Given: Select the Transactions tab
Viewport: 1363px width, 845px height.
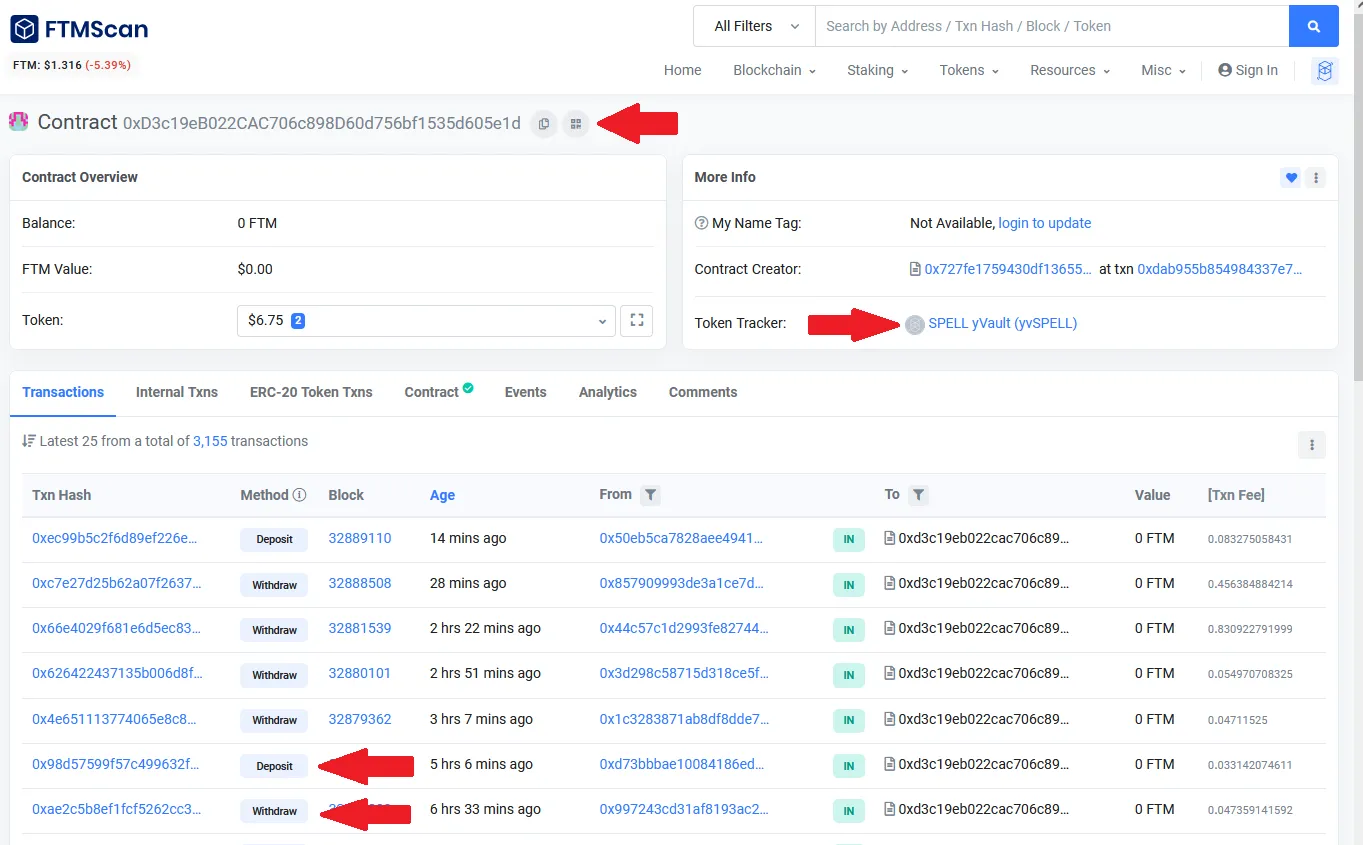Looking at the screenshot, I should click(63, 392).
